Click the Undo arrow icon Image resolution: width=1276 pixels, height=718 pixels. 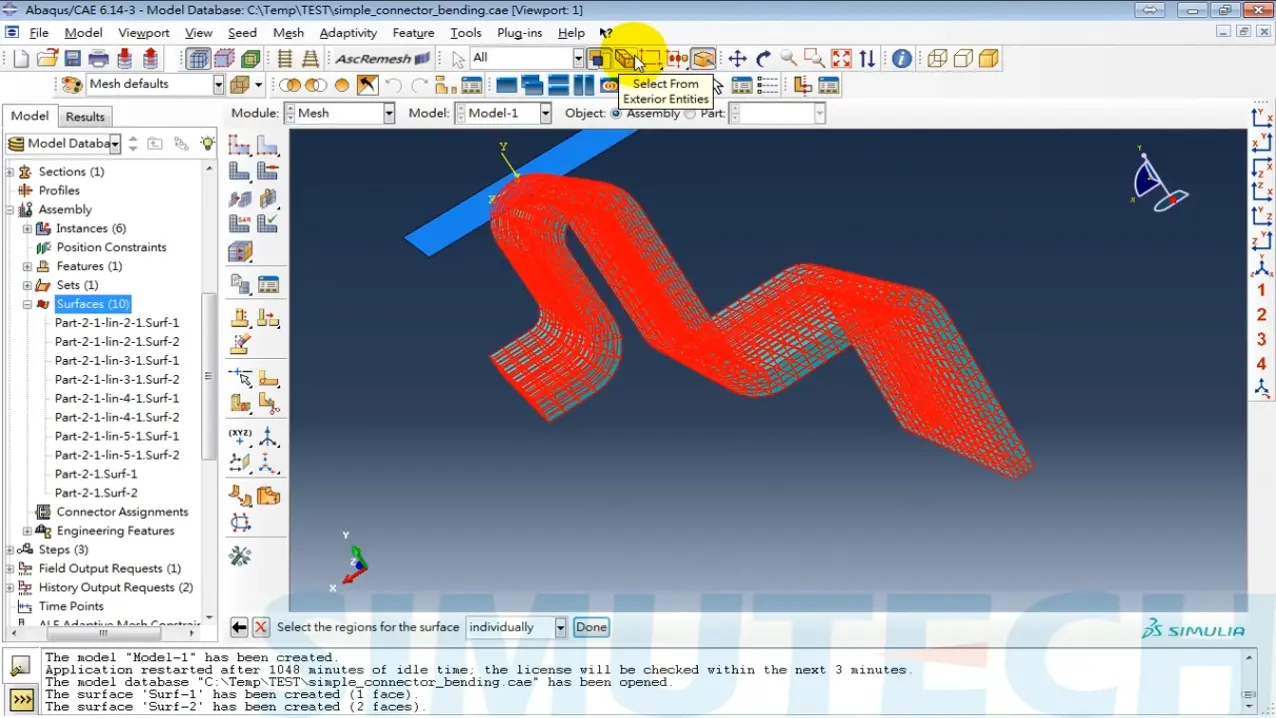coord(394,85)
